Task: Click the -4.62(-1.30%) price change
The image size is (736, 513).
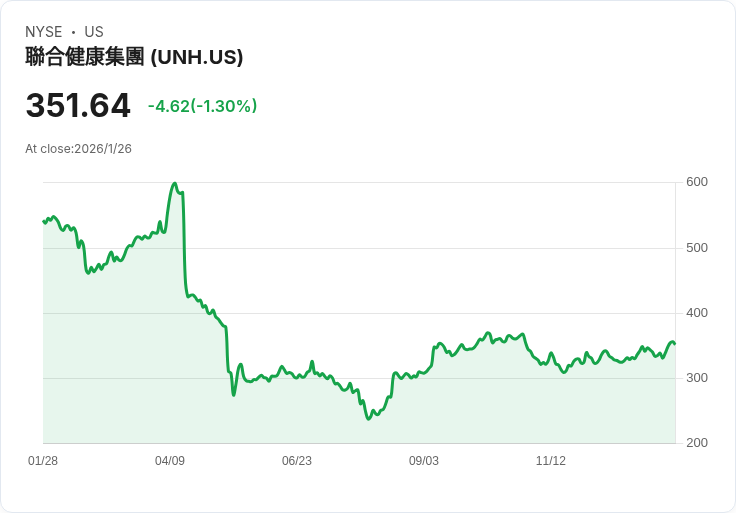Action: 202,106
